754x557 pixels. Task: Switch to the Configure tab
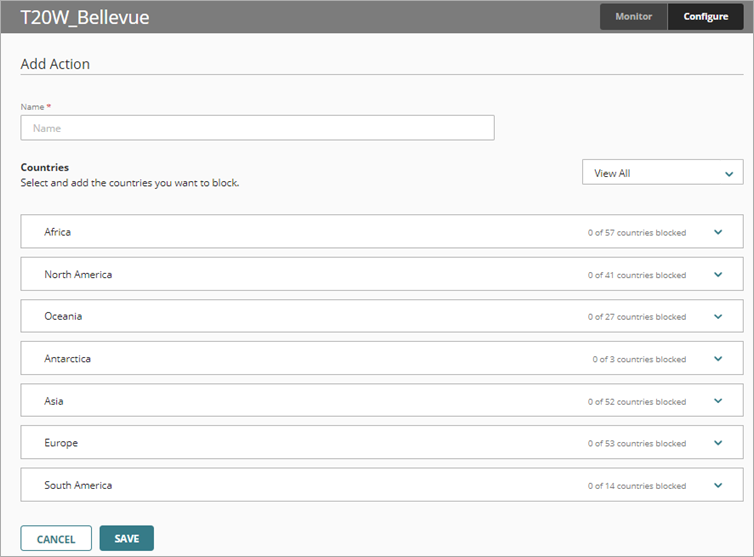click(705, 16)
